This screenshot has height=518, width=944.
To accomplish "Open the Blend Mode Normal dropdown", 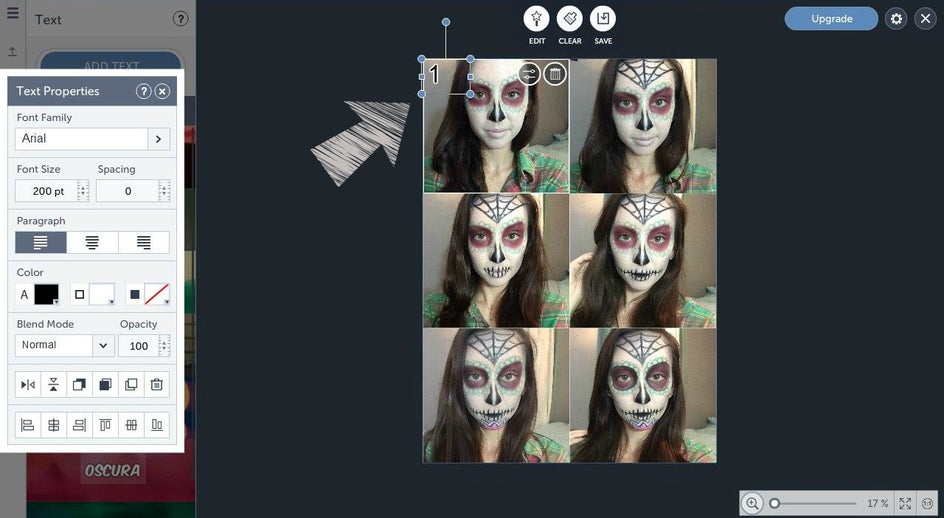I will (x=64, y=346).
